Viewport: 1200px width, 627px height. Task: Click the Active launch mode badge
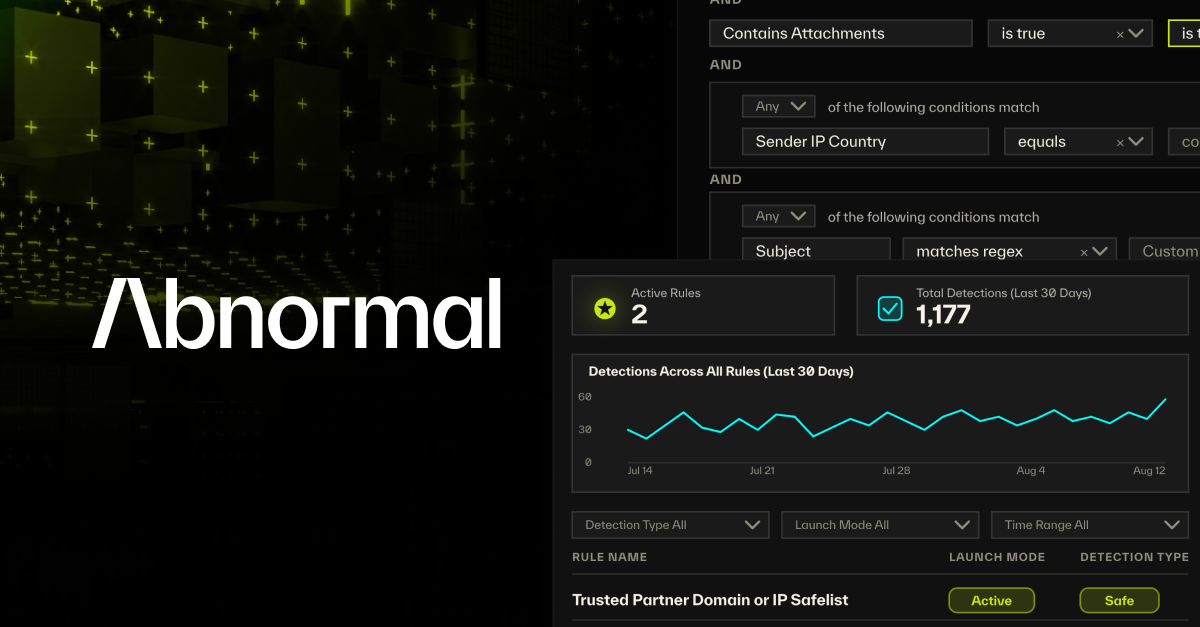click(991, 600)
